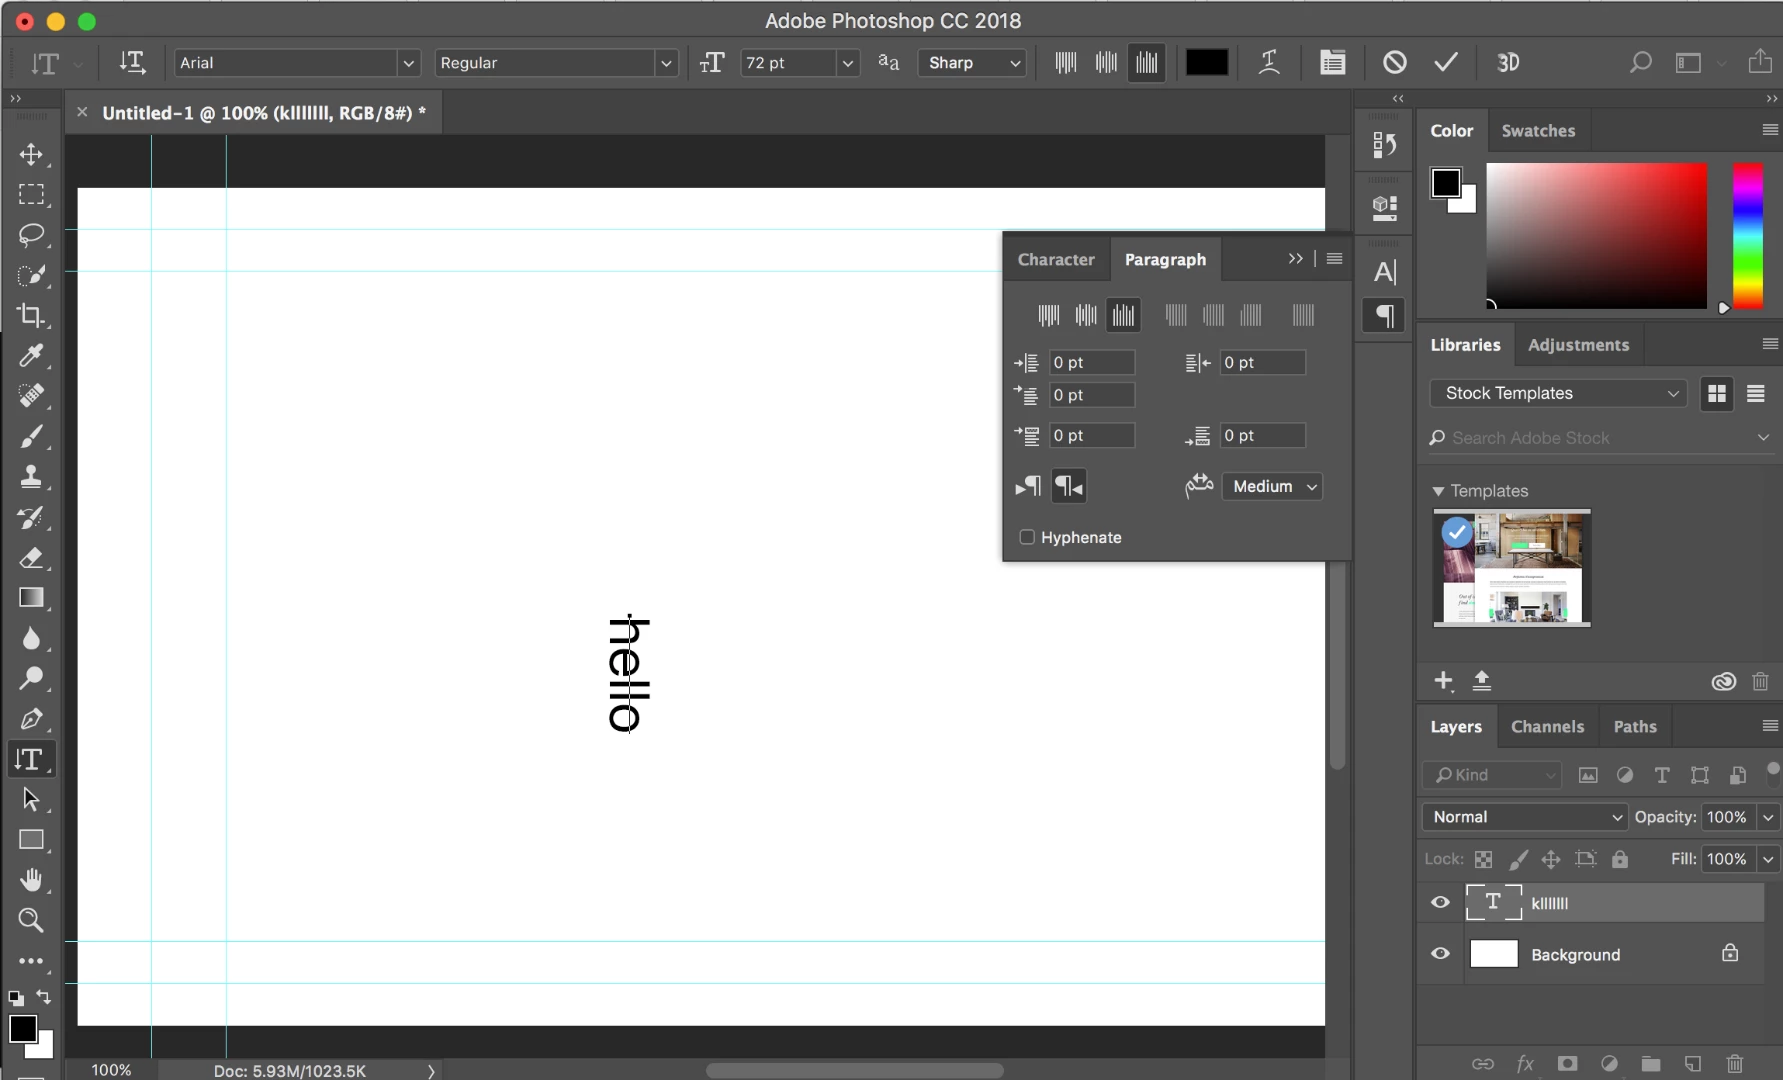Toggle text orientation in options bar

point(132,63)
